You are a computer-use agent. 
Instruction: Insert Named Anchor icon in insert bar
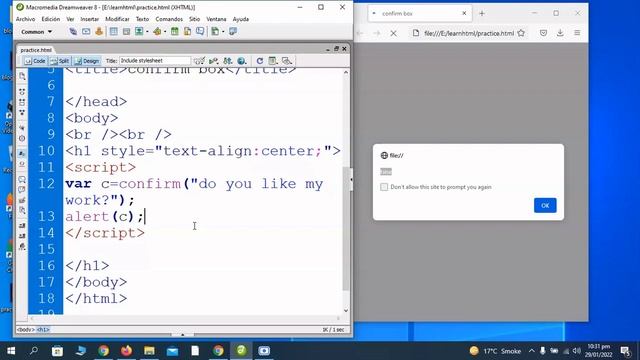click(99, 31)
